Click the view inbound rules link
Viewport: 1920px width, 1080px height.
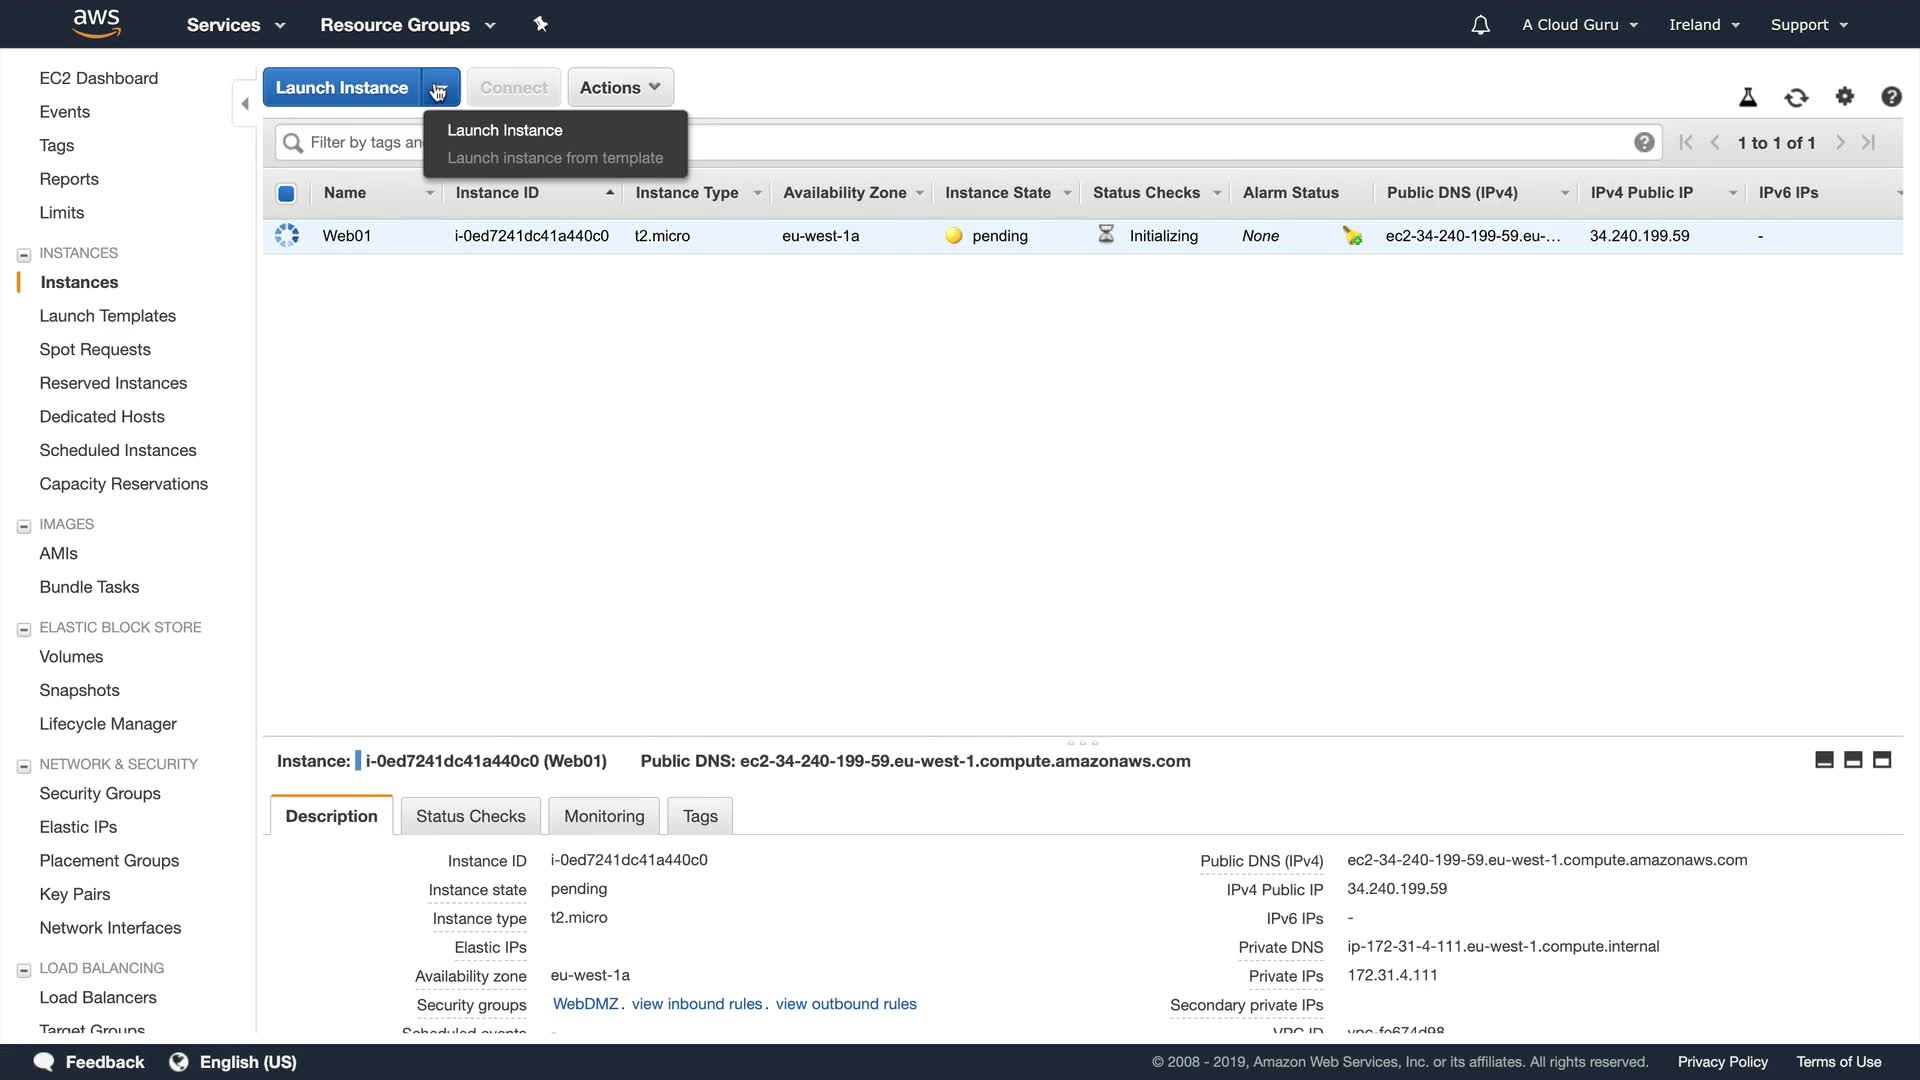pyautogui.click(x=697, y=1004)
